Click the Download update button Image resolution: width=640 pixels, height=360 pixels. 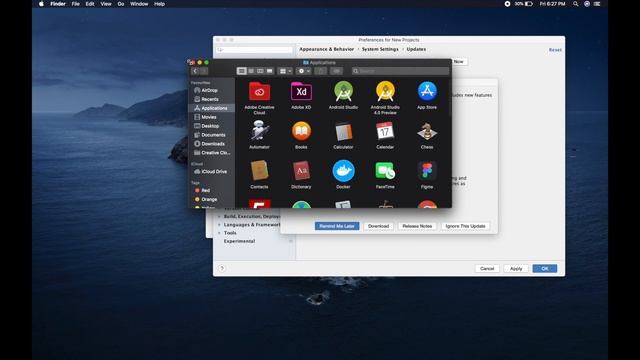(x=378, y=226)
